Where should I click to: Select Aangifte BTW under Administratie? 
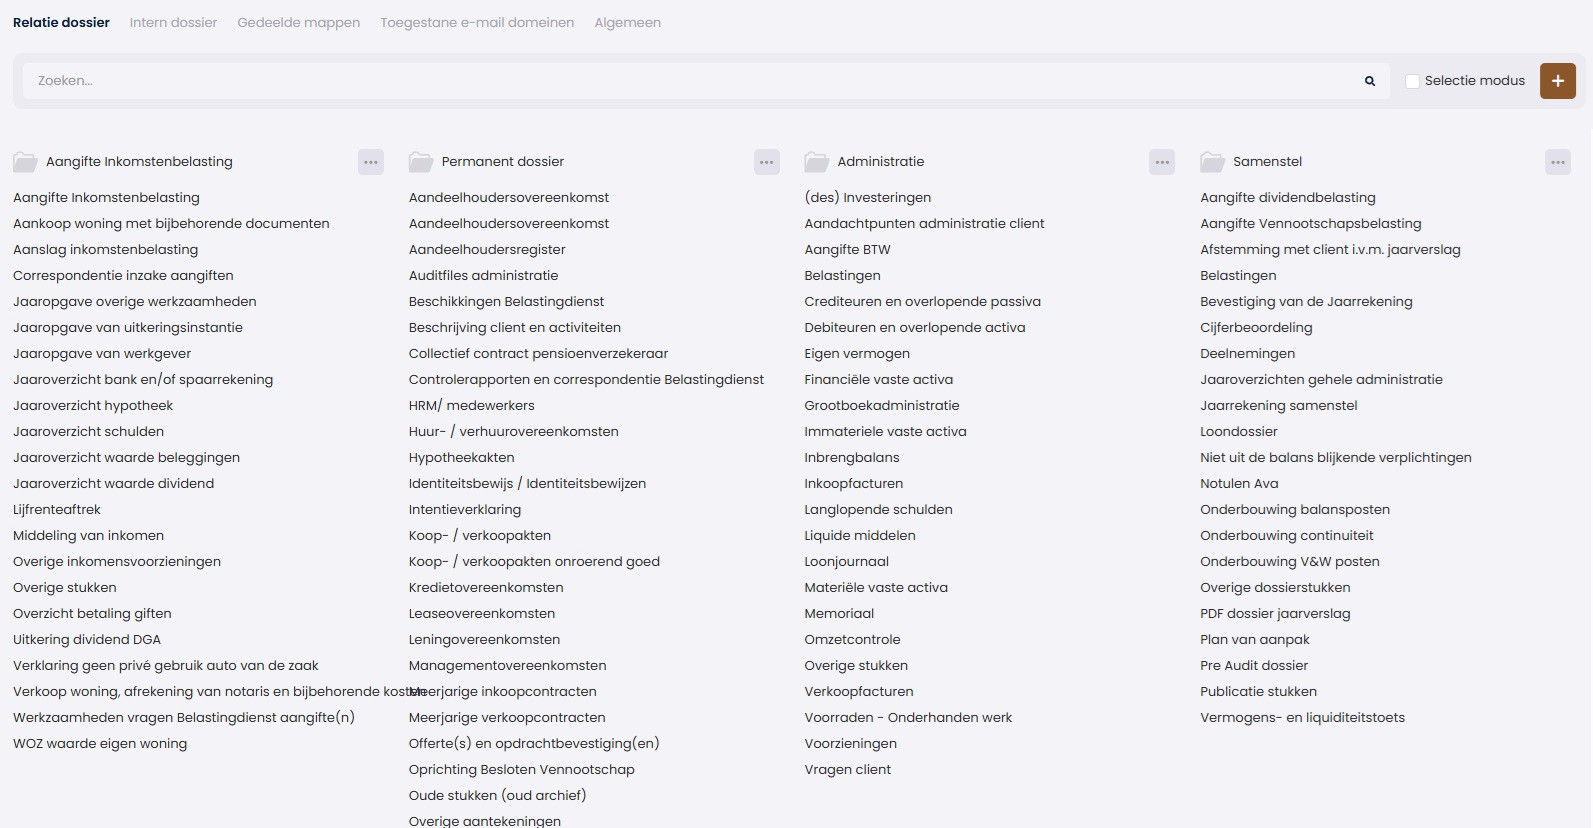coord(847,250)
